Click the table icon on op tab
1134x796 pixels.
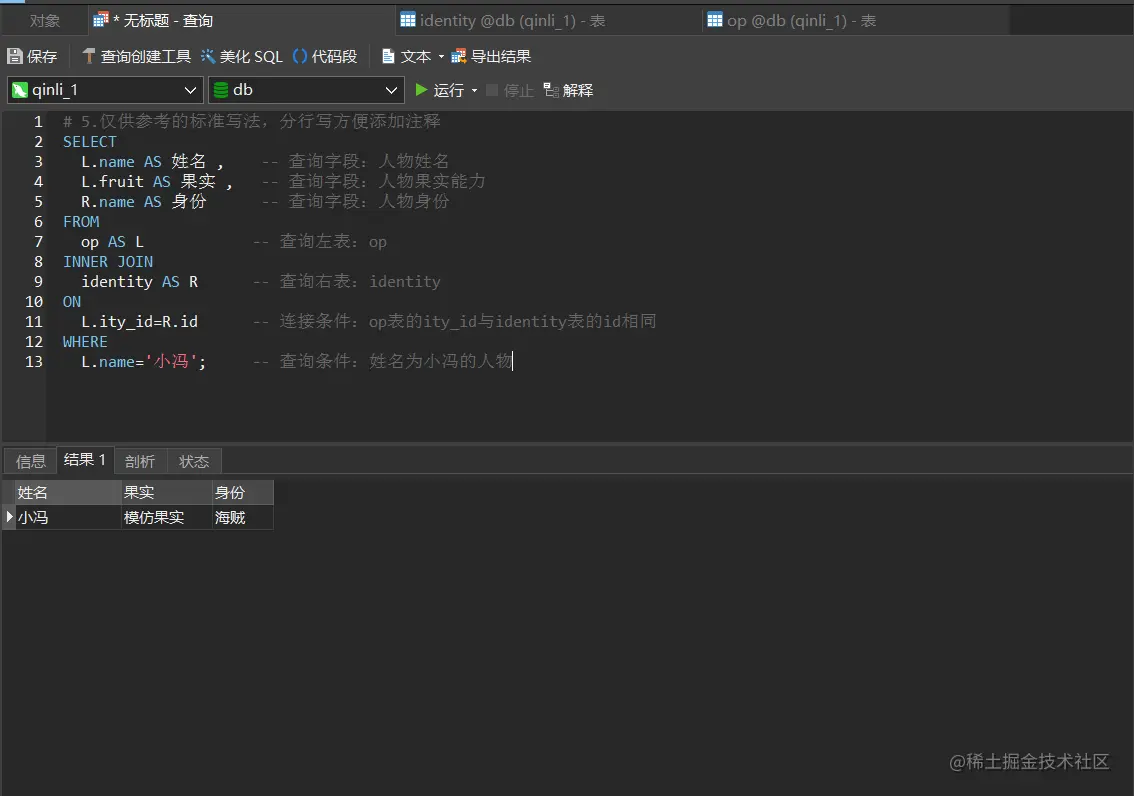(715, 20)
